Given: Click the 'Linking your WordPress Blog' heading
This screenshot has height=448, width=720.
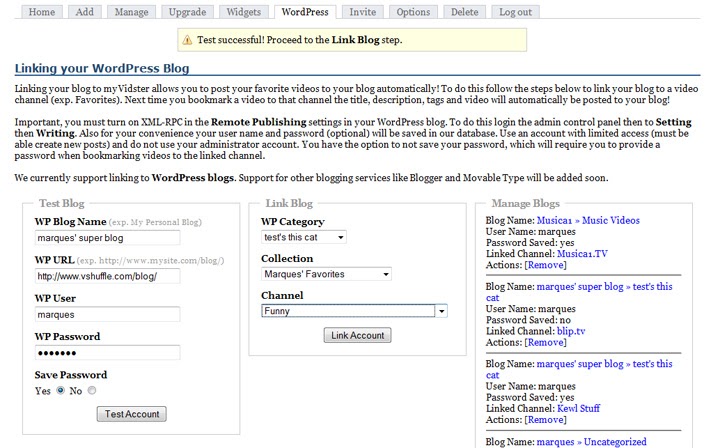Looking at the screenshot, I should coord(102,68).
